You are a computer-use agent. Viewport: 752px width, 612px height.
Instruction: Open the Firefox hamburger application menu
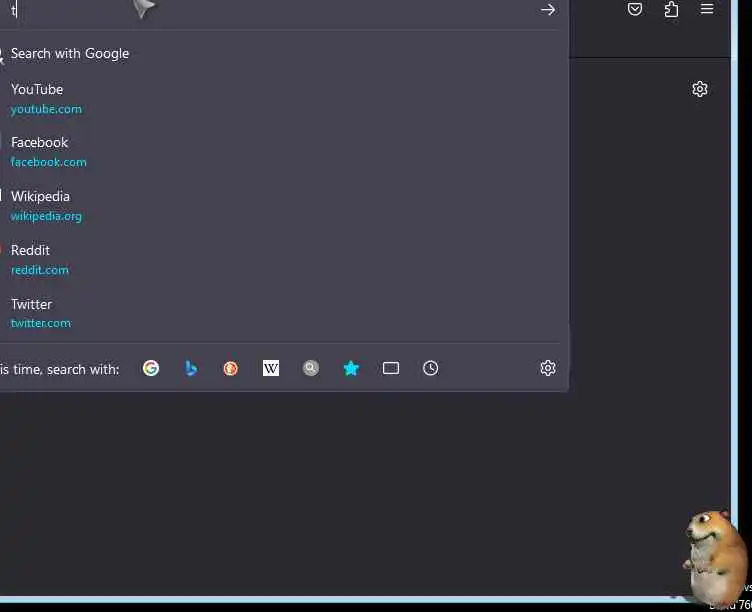[707, 9]
